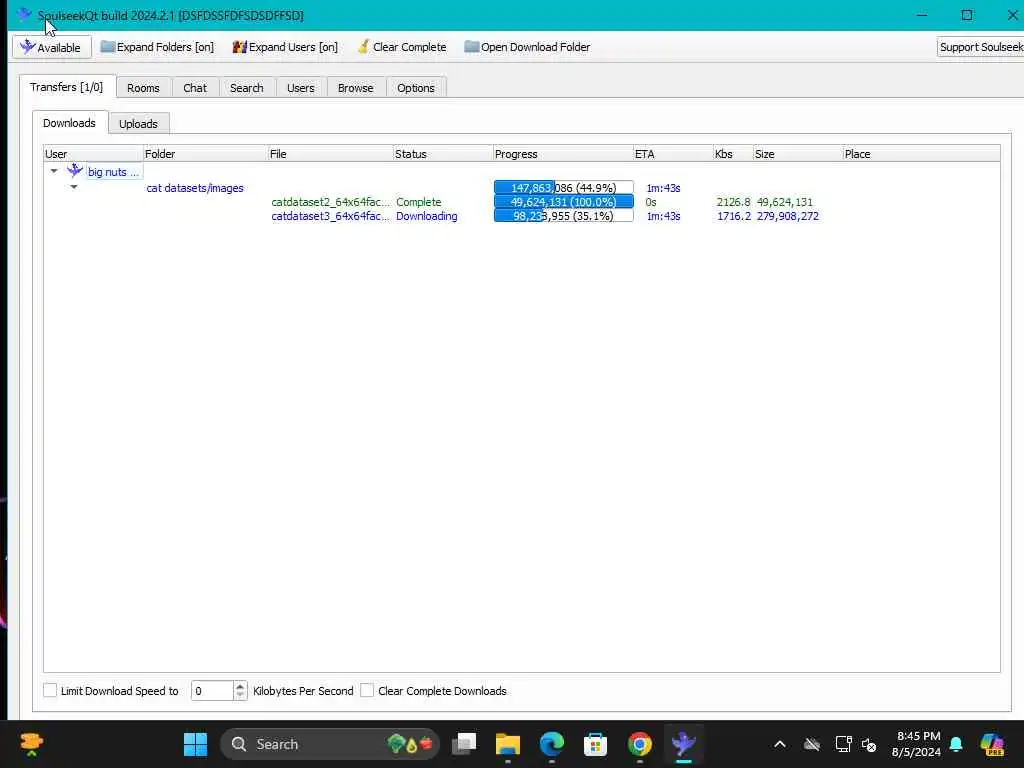This screenshot has width=1024, height=768.
Task: Select the Transfers [1/0] tab
Action: [67, 86]
